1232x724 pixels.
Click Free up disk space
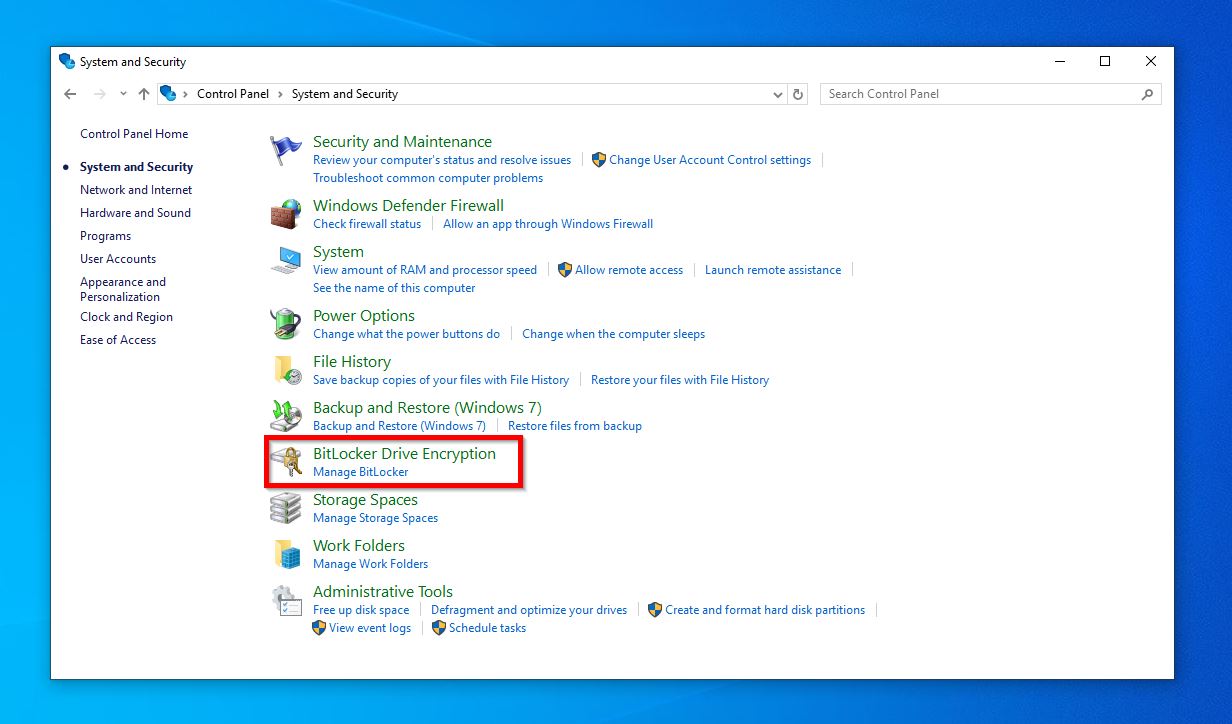[361, 610]
